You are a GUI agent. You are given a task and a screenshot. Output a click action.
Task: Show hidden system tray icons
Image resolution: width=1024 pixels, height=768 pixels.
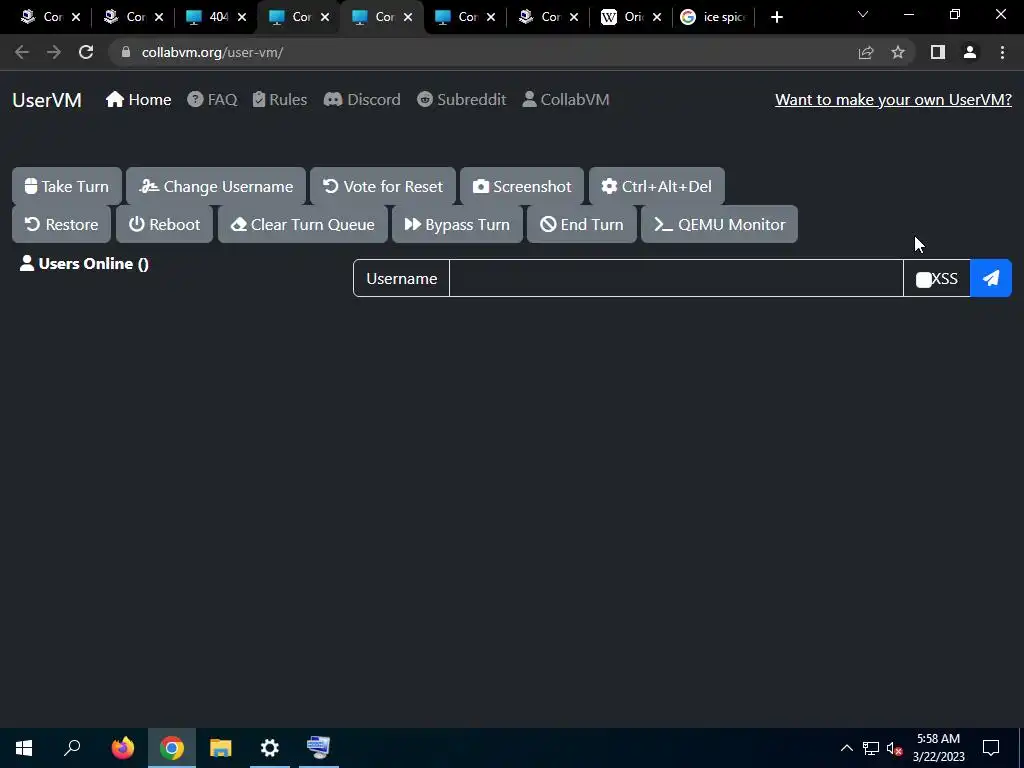[846, 748]
